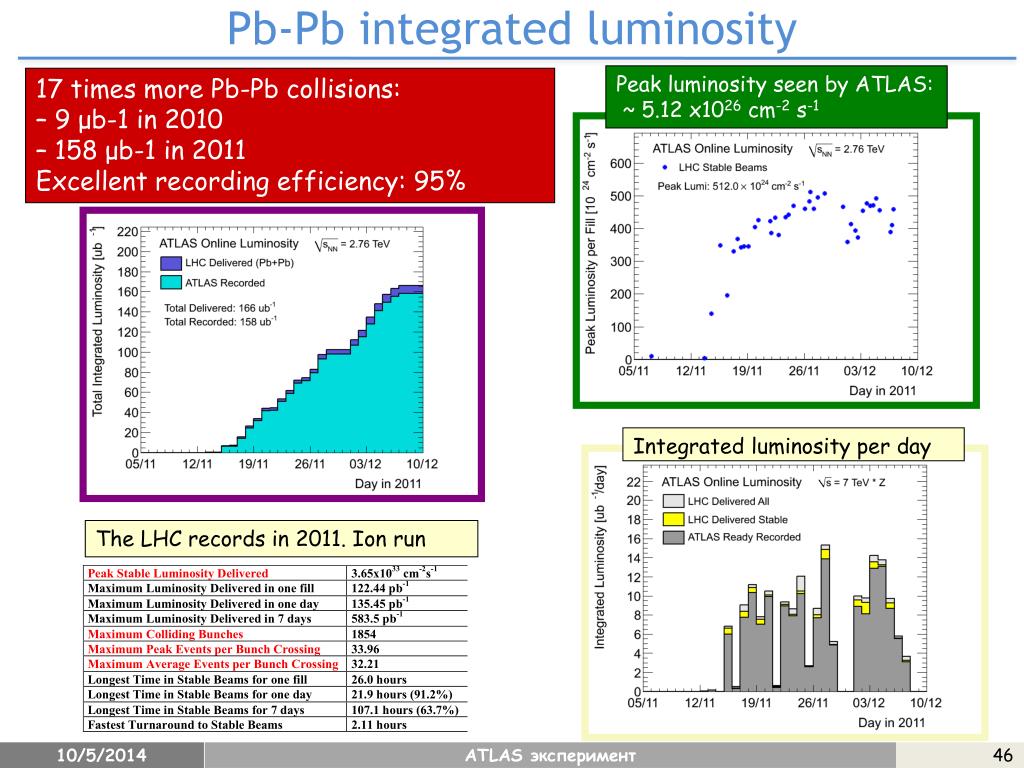The width and height of the screenshot is (1024, 768).
Task: Click 'Day in 2011' label under purple chart
Action: (388, 484)
